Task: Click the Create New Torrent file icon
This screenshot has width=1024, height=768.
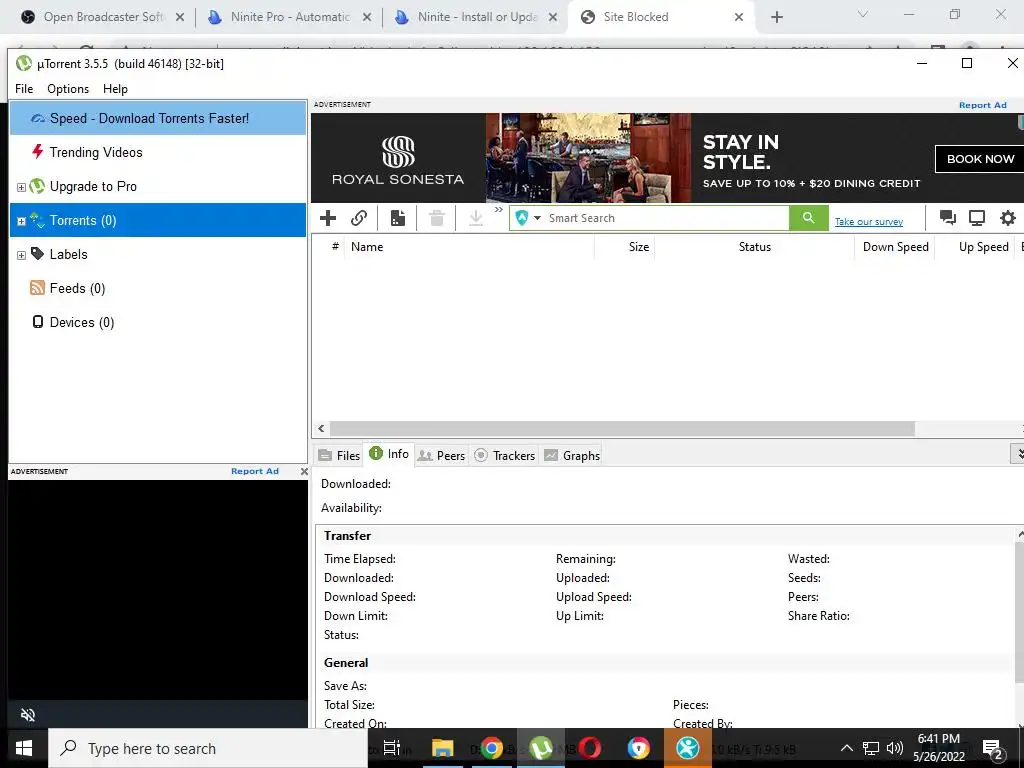Action: [x=398, y=218]
